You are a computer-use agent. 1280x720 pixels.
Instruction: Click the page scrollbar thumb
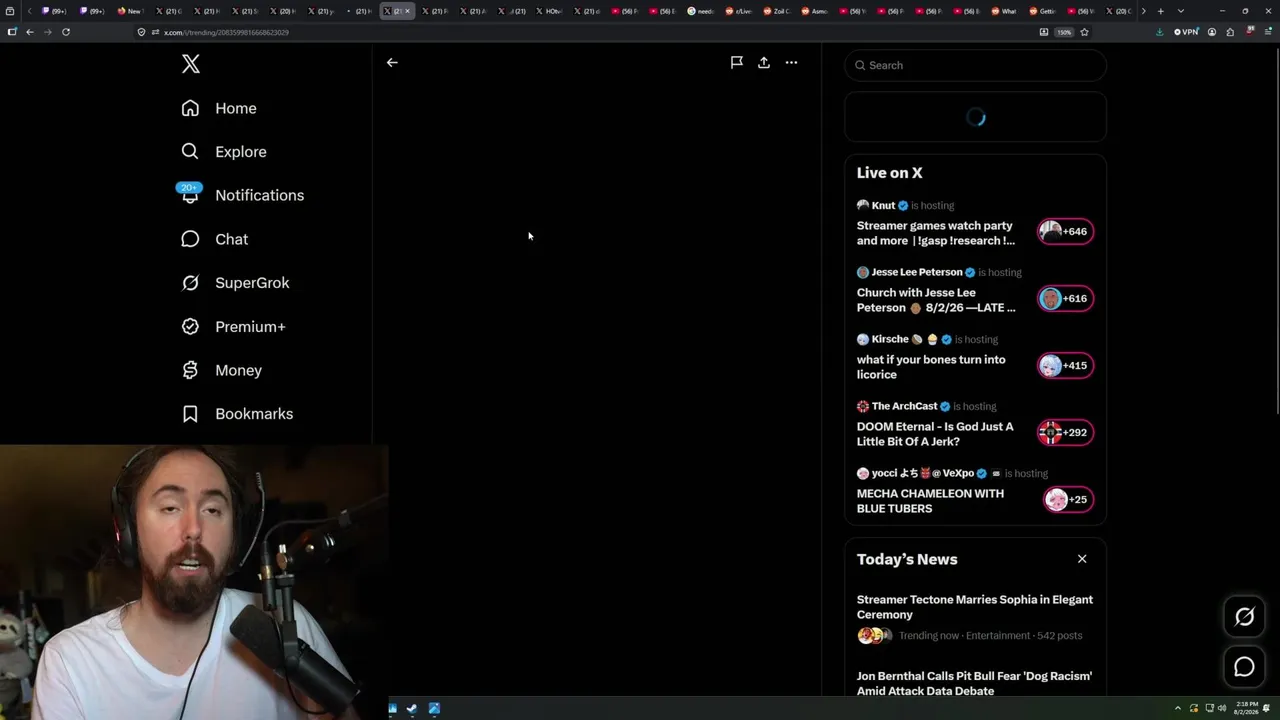1276,230
